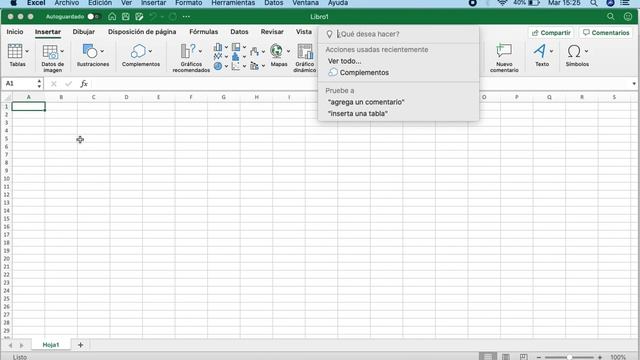640x360 pixels.
Task: Insert a statistical chart
Action: tap(236, 56)
